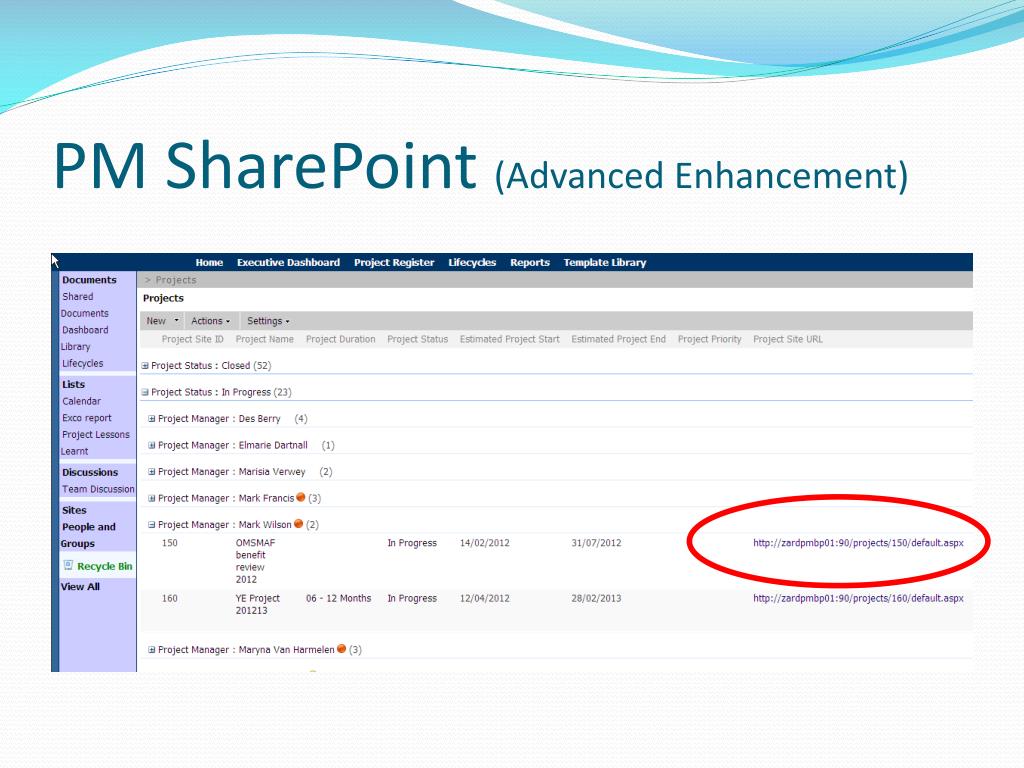
Task: Open the Actions dropdown menu
Action: point(210,321)
